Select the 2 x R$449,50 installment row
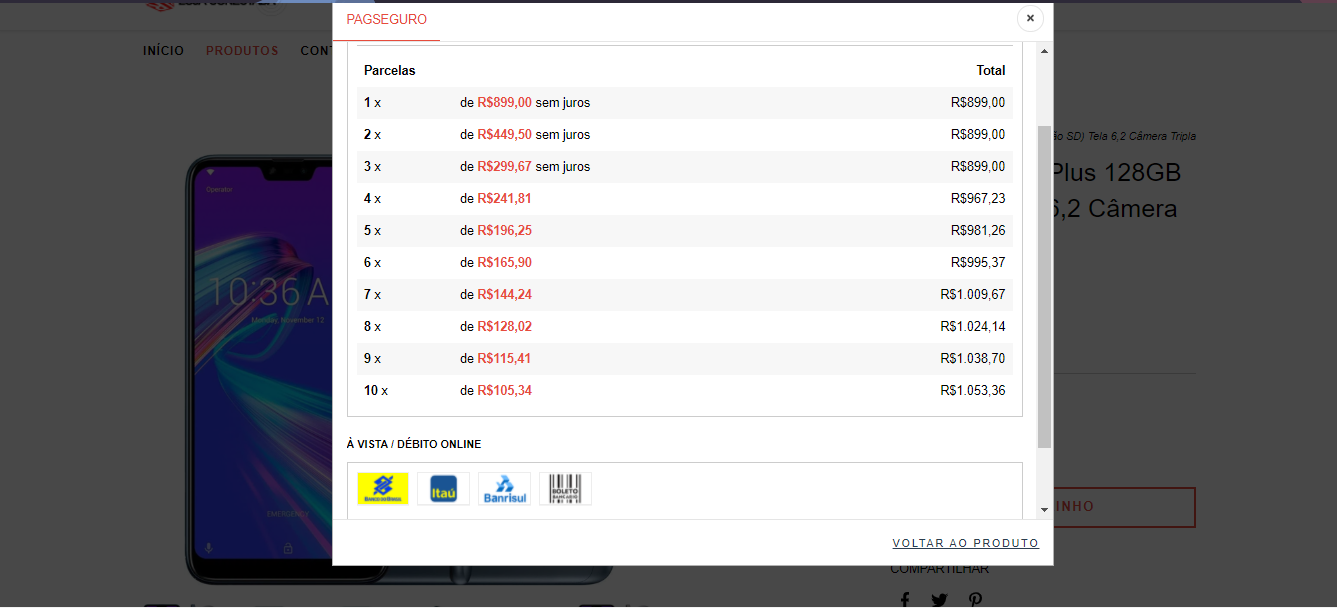The height and width of the screenshot is (608, 1337). [x=685, y=135]
